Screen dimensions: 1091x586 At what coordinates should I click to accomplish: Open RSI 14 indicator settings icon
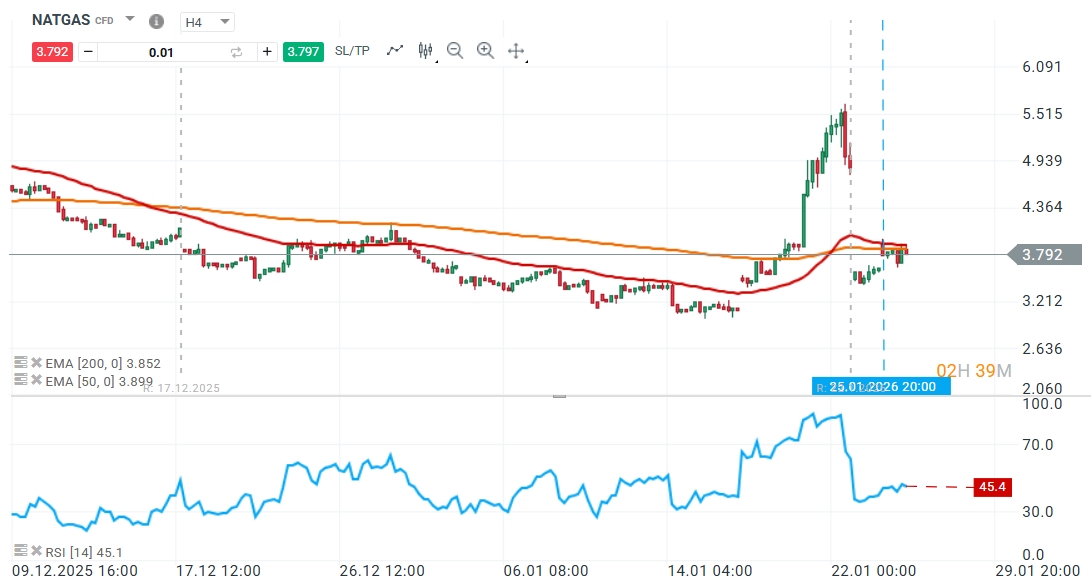[20, 551]
